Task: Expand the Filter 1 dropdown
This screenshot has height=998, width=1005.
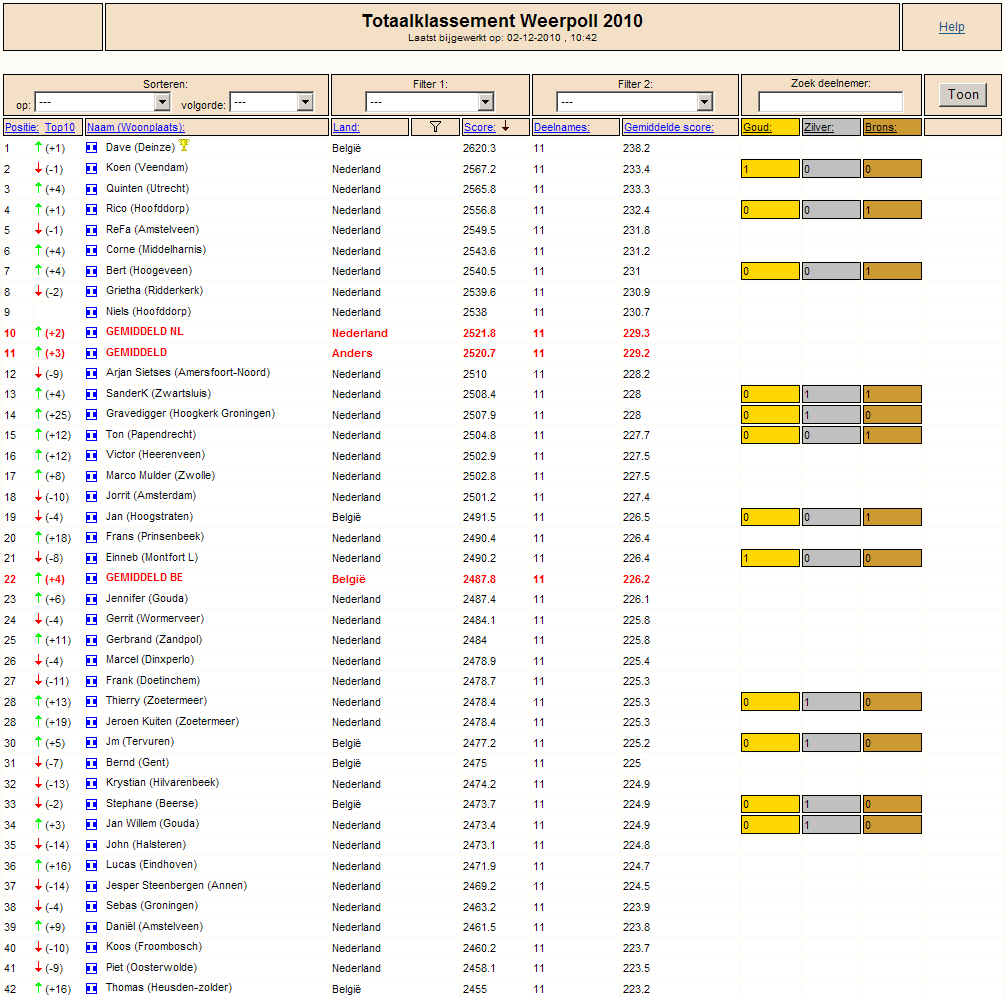Action: tap(430, 102)
